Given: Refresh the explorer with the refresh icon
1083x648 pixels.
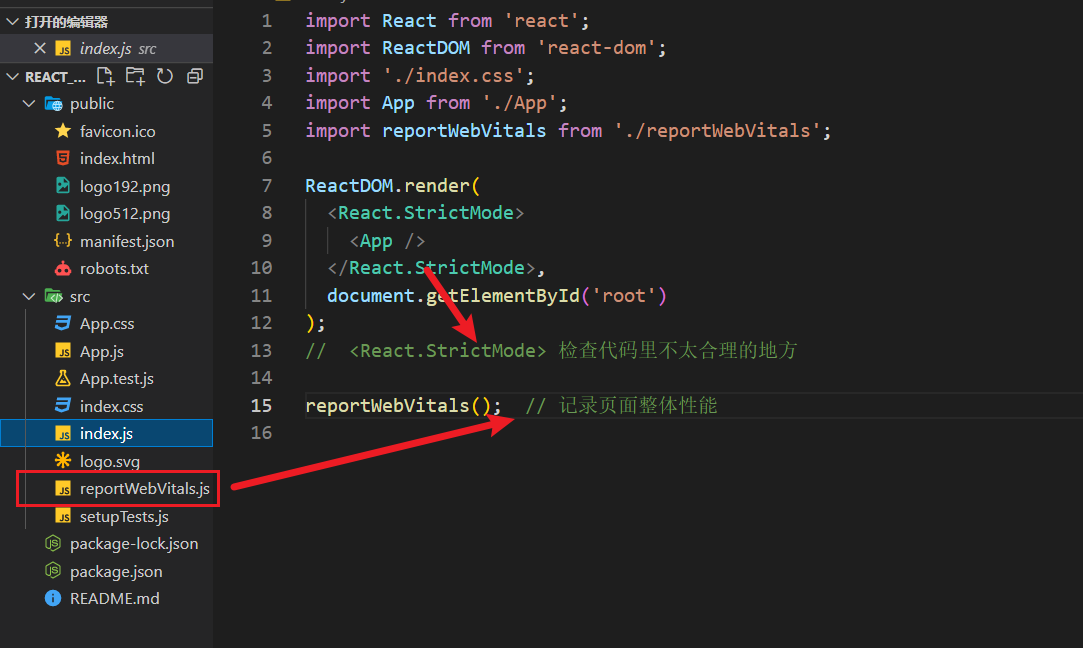Looking at the screenshot, I should click(x=164, y=76).
